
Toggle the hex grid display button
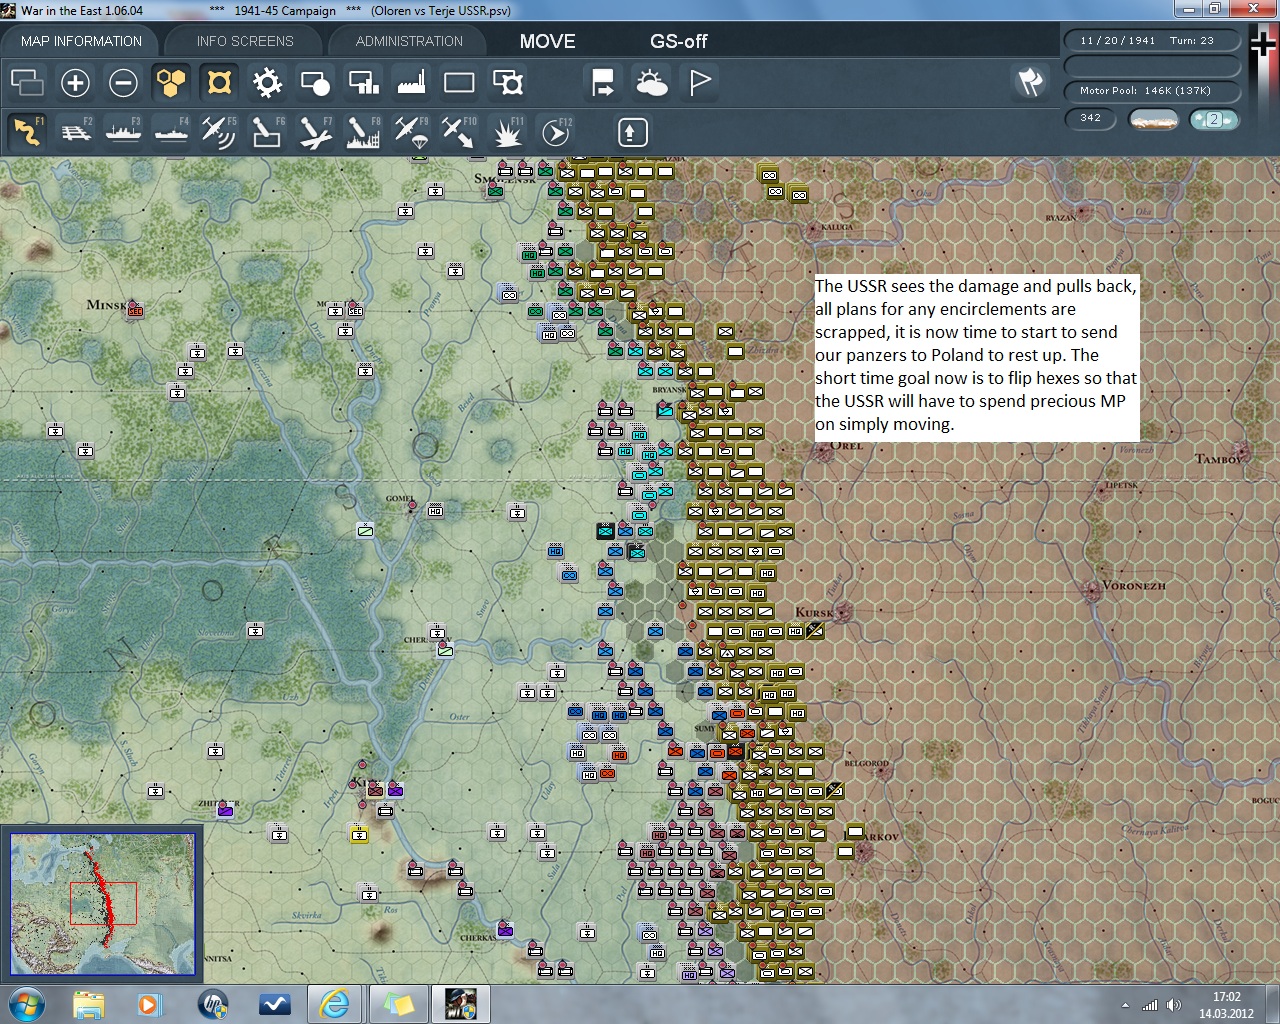tap(171, 83)
